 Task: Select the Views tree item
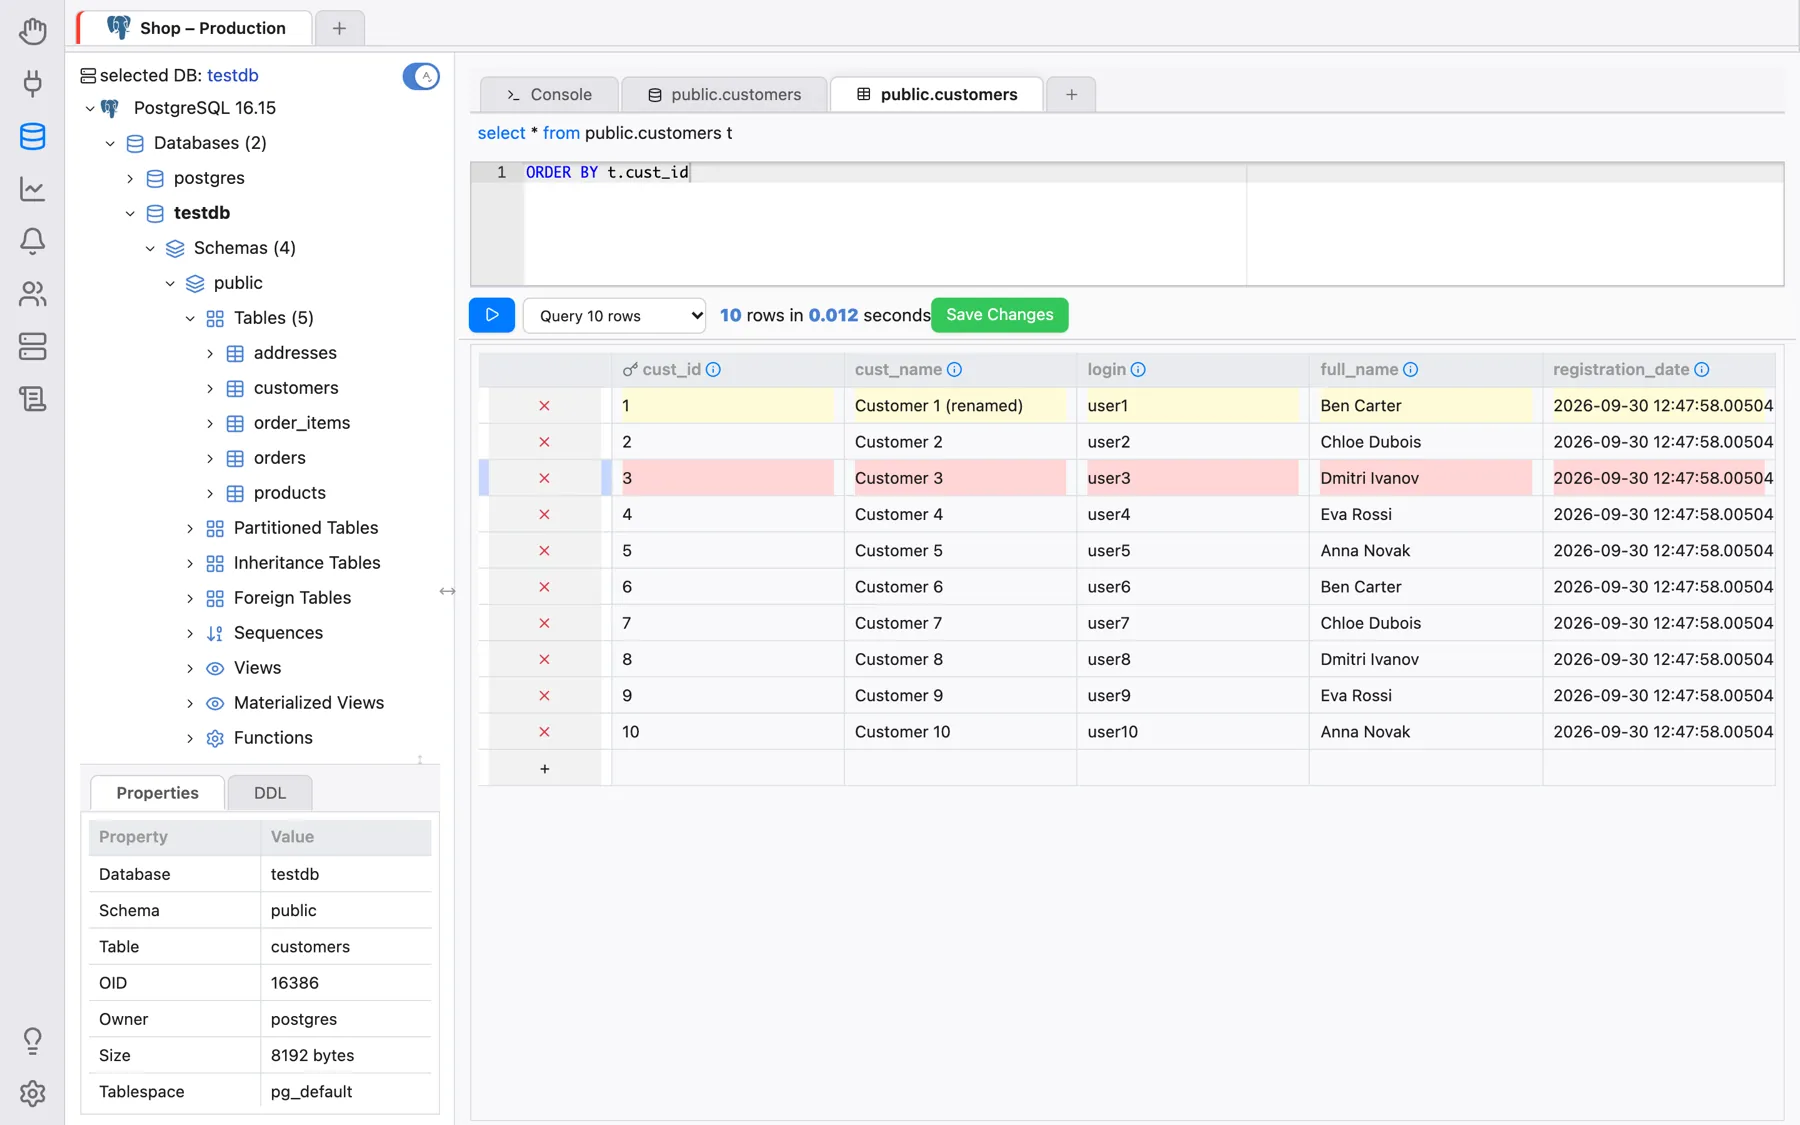click(257, 668)
